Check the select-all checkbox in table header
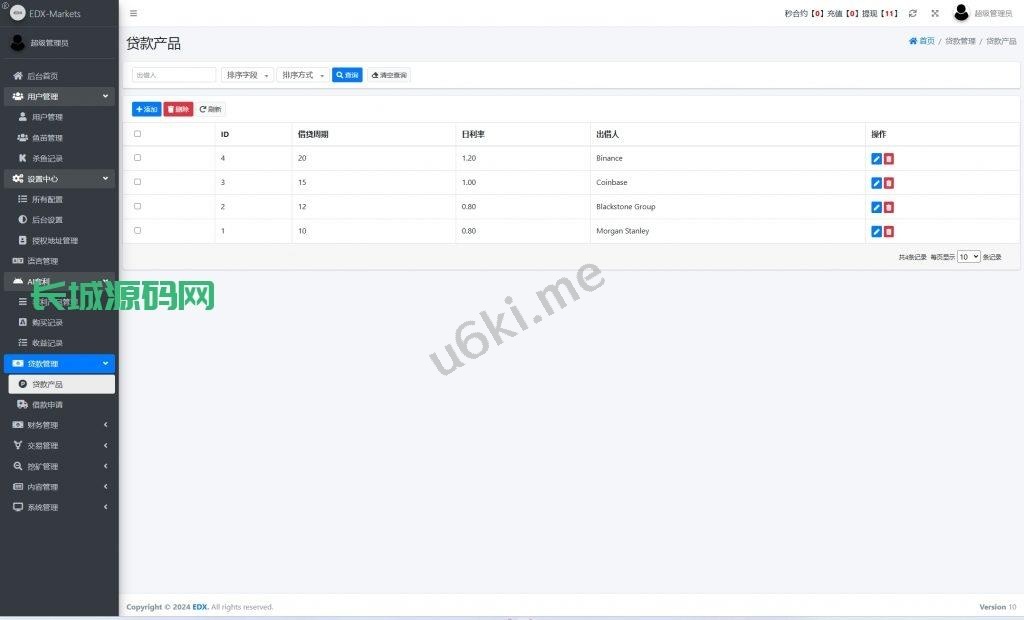This screenshot has height=620, width=1024. [x=137, y=134]
